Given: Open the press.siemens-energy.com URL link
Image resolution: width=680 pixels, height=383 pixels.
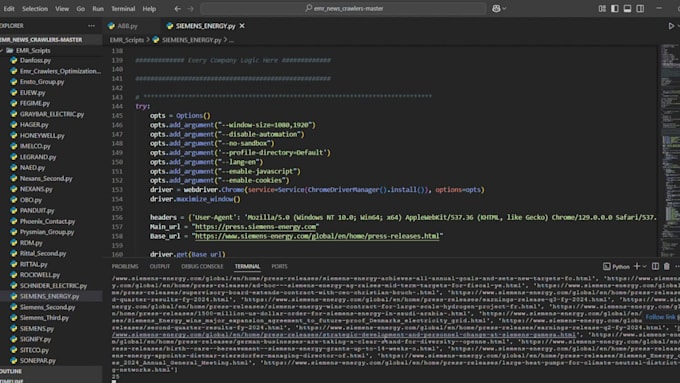Looking at the screenshot, I should pyautogui.click(x=256, y=227).
